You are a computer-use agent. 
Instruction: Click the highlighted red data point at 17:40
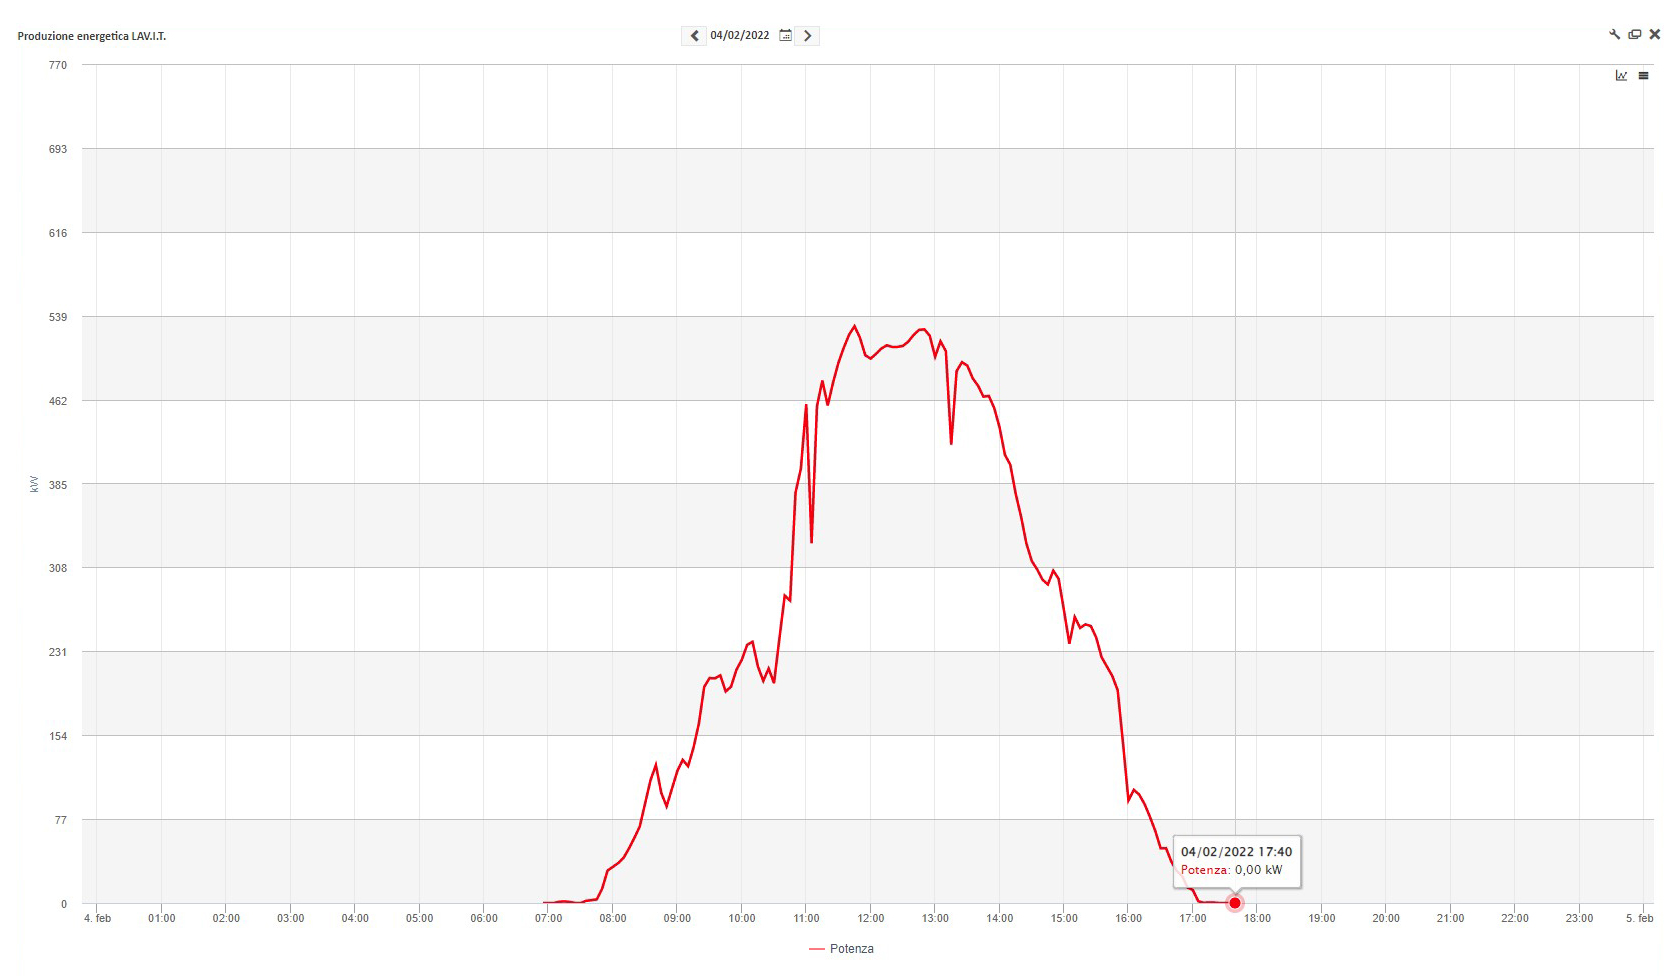click(x=1235, y=903)
